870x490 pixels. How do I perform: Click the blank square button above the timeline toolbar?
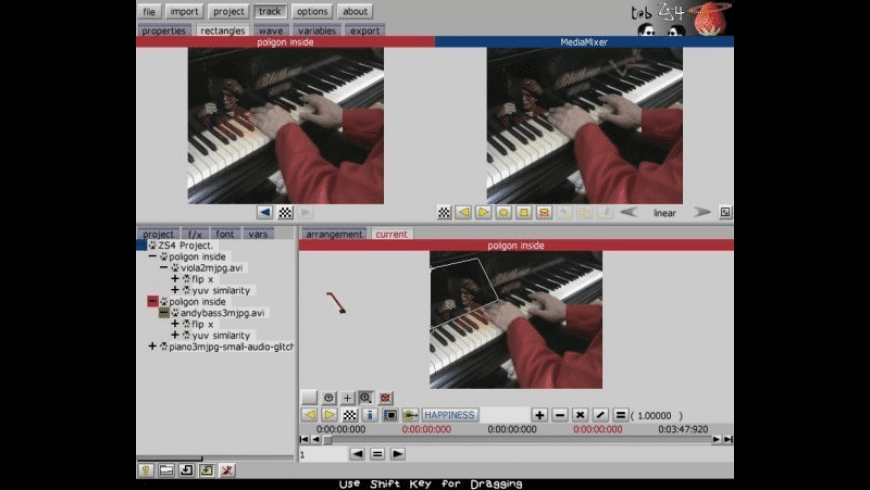(x=309, y=397)
